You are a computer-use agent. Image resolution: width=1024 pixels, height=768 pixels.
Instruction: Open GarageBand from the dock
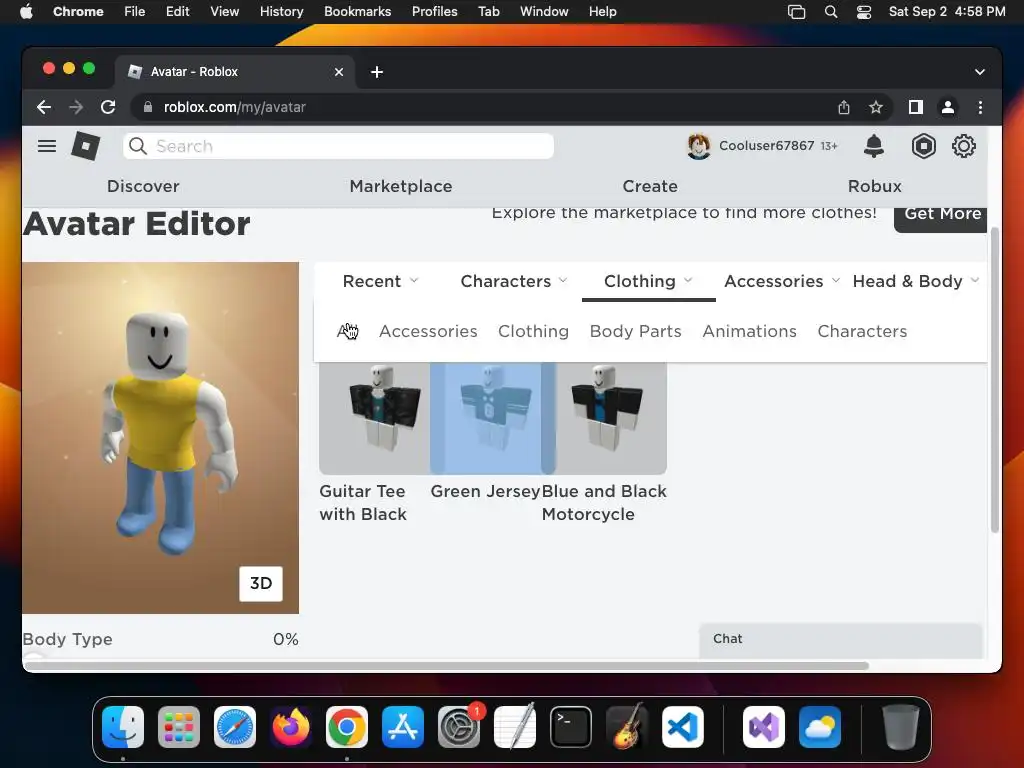tap(627, 727)
